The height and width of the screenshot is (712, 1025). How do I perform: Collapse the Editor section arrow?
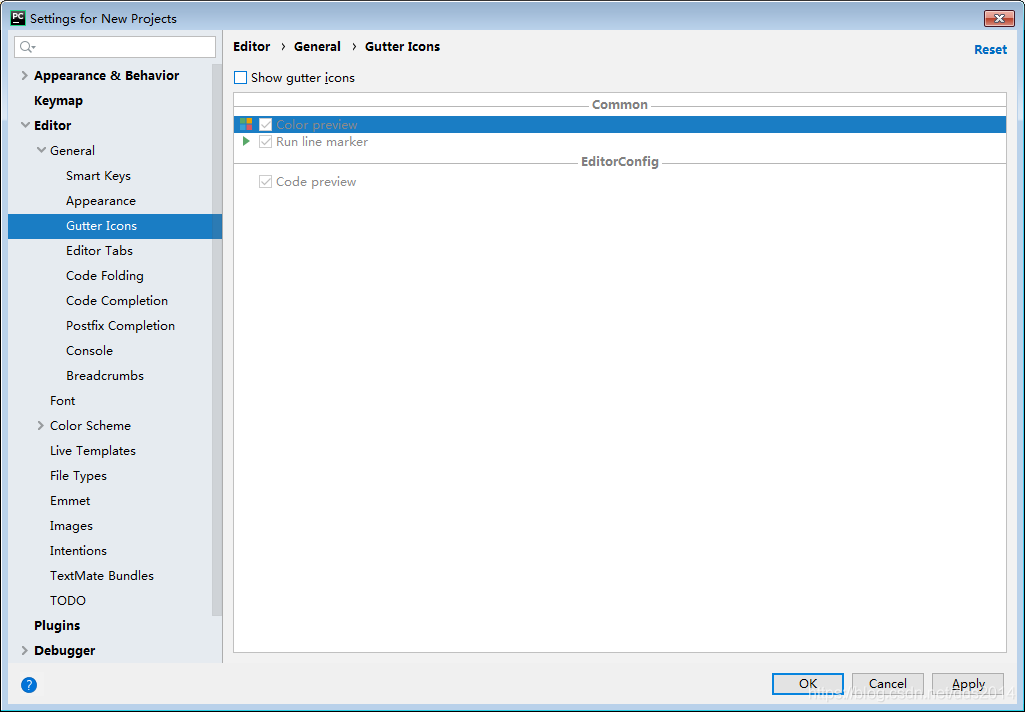[25, 125]
